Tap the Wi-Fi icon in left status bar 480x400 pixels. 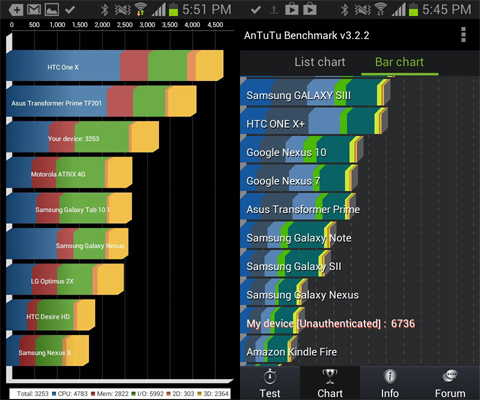(141, 10)
